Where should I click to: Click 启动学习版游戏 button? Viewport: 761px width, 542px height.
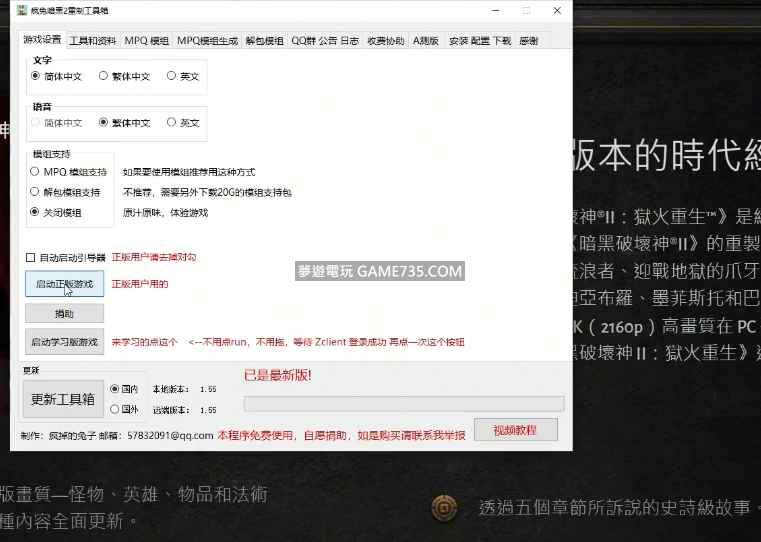pyautogui.click(x=65, y=342)
